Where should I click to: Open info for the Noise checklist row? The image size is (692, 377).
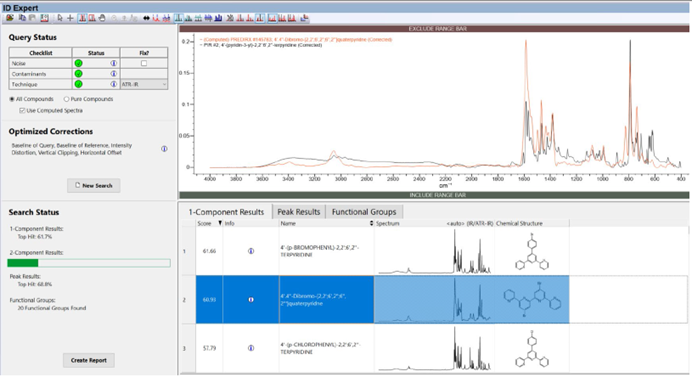pyautogui.click(x=113, y=64)
